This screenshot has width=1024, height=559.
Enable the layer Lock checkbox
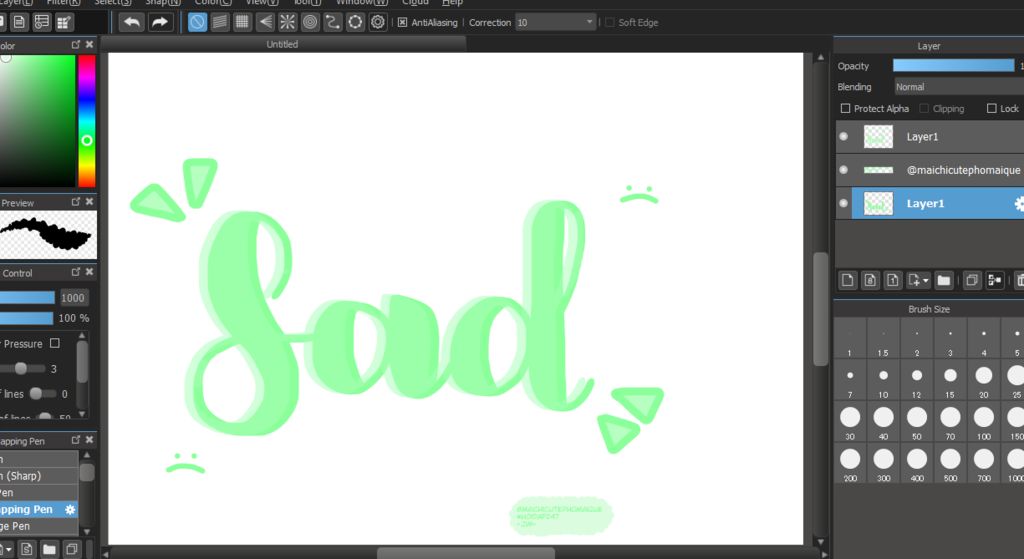click(x=991, y=108)
